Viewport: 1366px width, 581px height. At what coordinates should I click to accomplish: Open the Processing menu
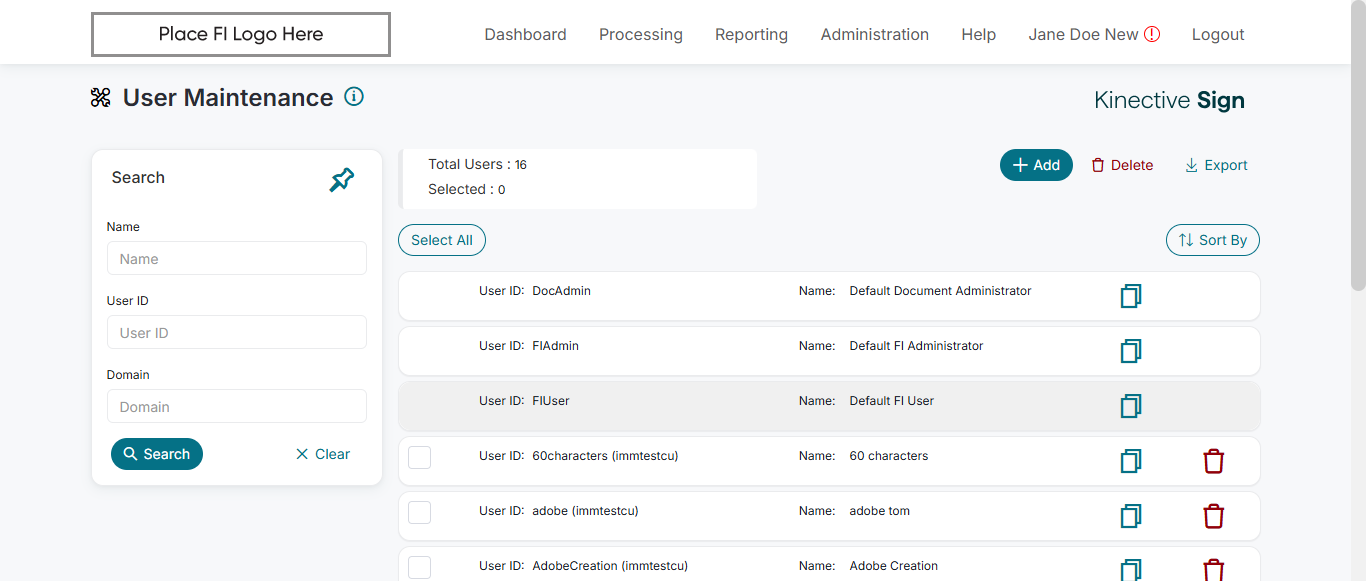(x=640, y=34)
